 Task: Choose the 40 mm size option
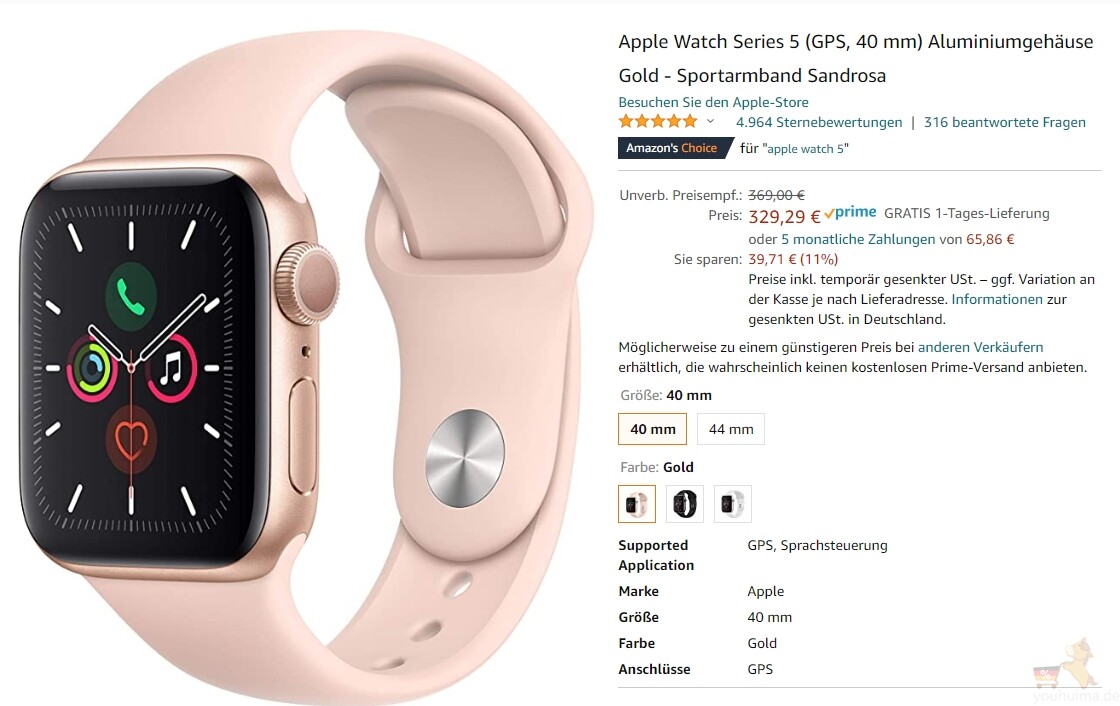(652, 429)
